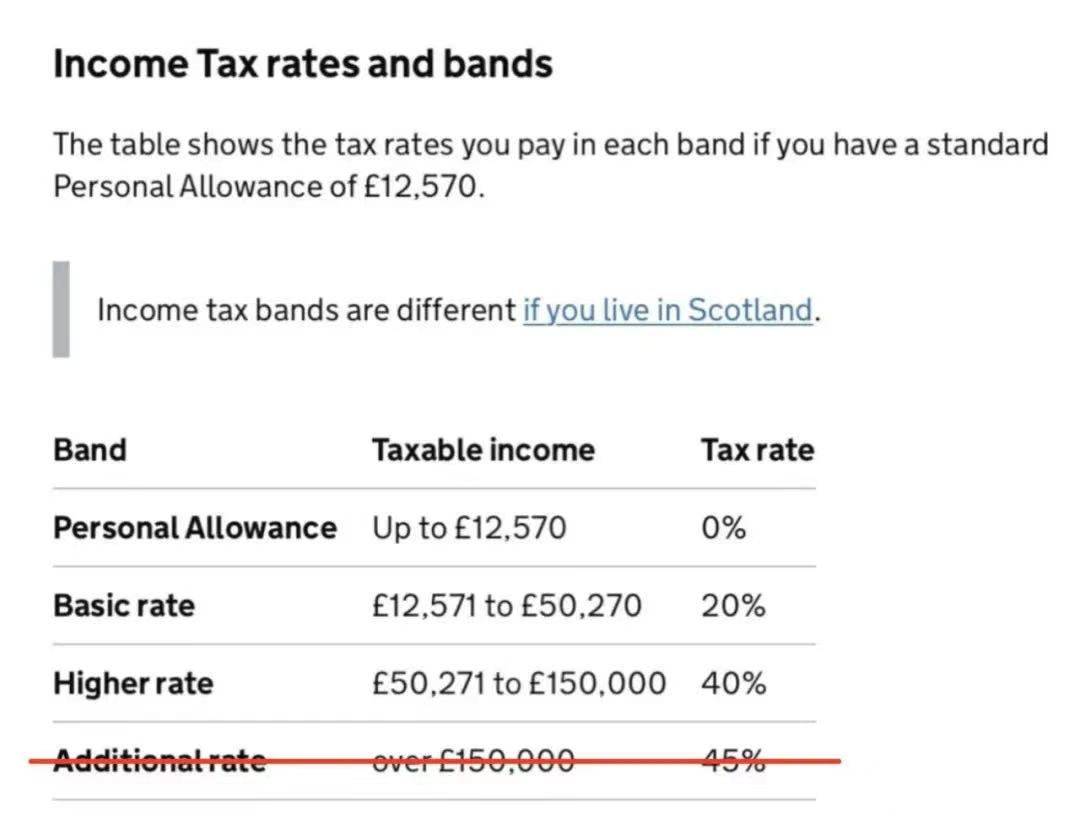Open the "if you live in Scotland" link
Image resolution: width=1080 pixels, height=818 pixels.
(x=667, y=310)
